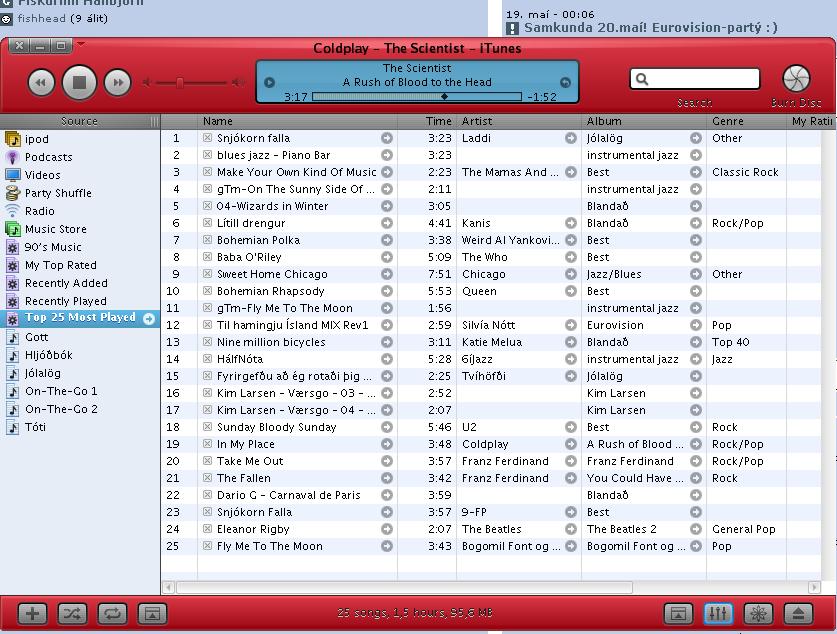This screenshot has height=634, width=837.
Task: Uncheck the Snjókorn falla track checkbox by Laddi
Action: pyautogui.click(x=207, y=138)
